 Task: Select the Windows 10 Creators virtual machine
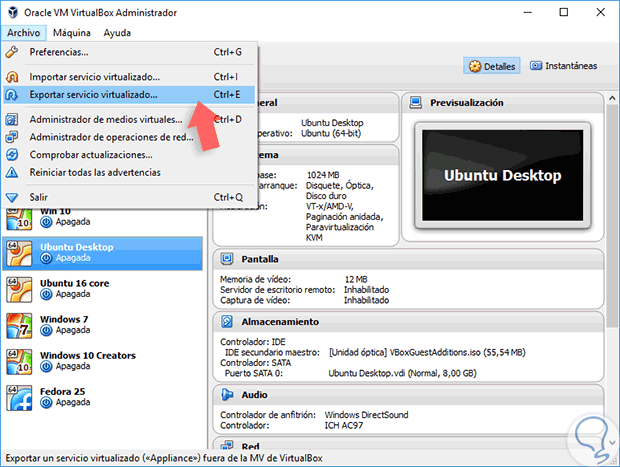click(103, 361)
